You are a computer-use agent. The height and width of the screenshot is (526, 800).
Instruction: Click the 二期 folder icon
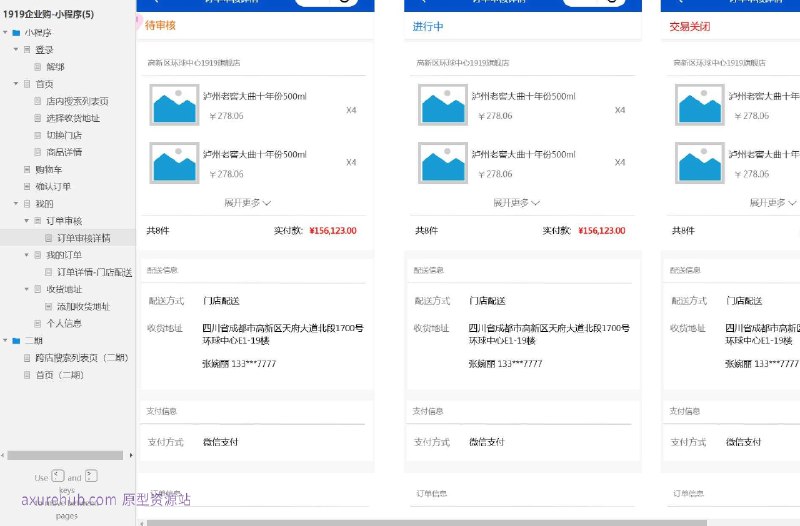pos(16,341)
